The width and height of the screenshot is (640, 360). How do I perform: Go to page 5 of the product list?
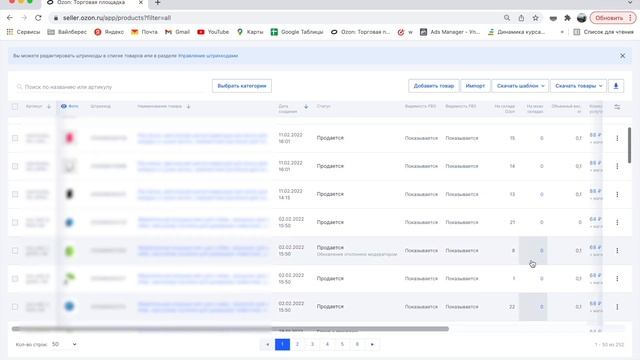pos(342,344)
